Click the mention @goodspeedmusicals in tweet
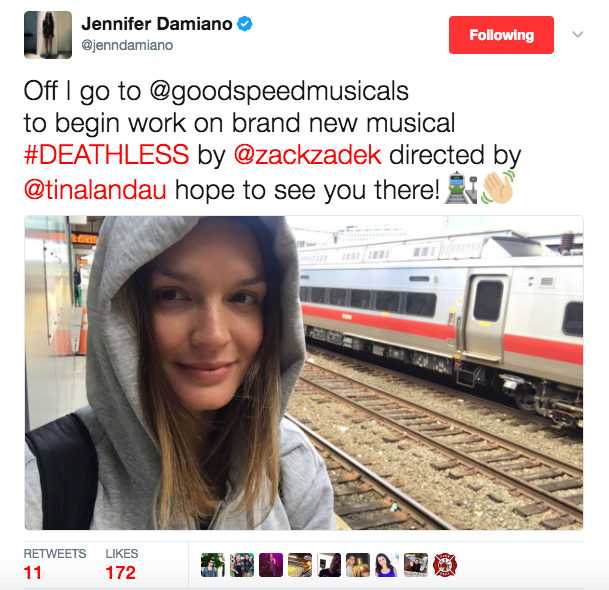Image resolution: width=609 pixels, height=590 pixels. pyautogui.click(x=279, y=92)
